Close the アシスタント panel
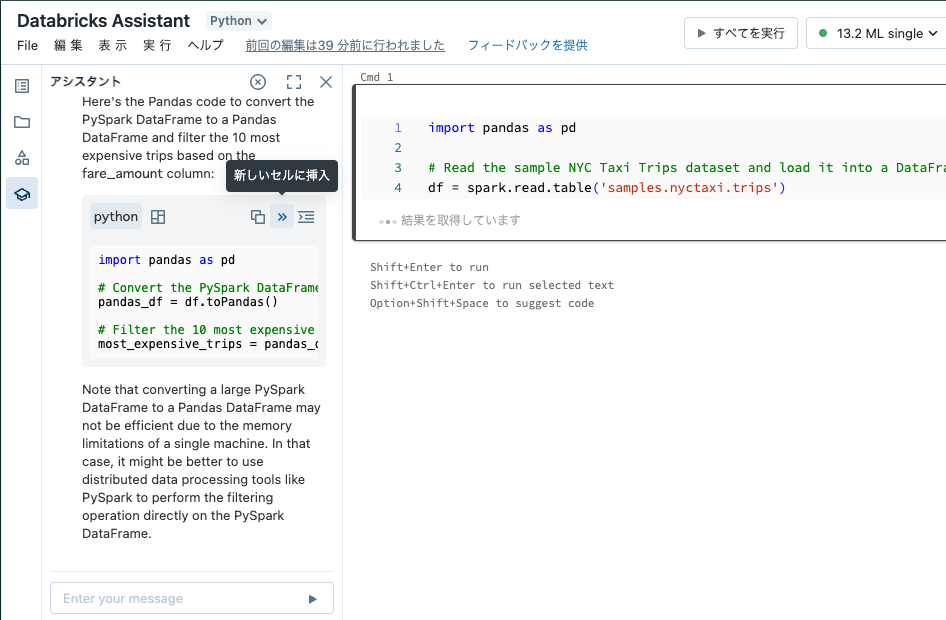Image resolution: width=946 pixels, height=620 pixels. [325, 82]
